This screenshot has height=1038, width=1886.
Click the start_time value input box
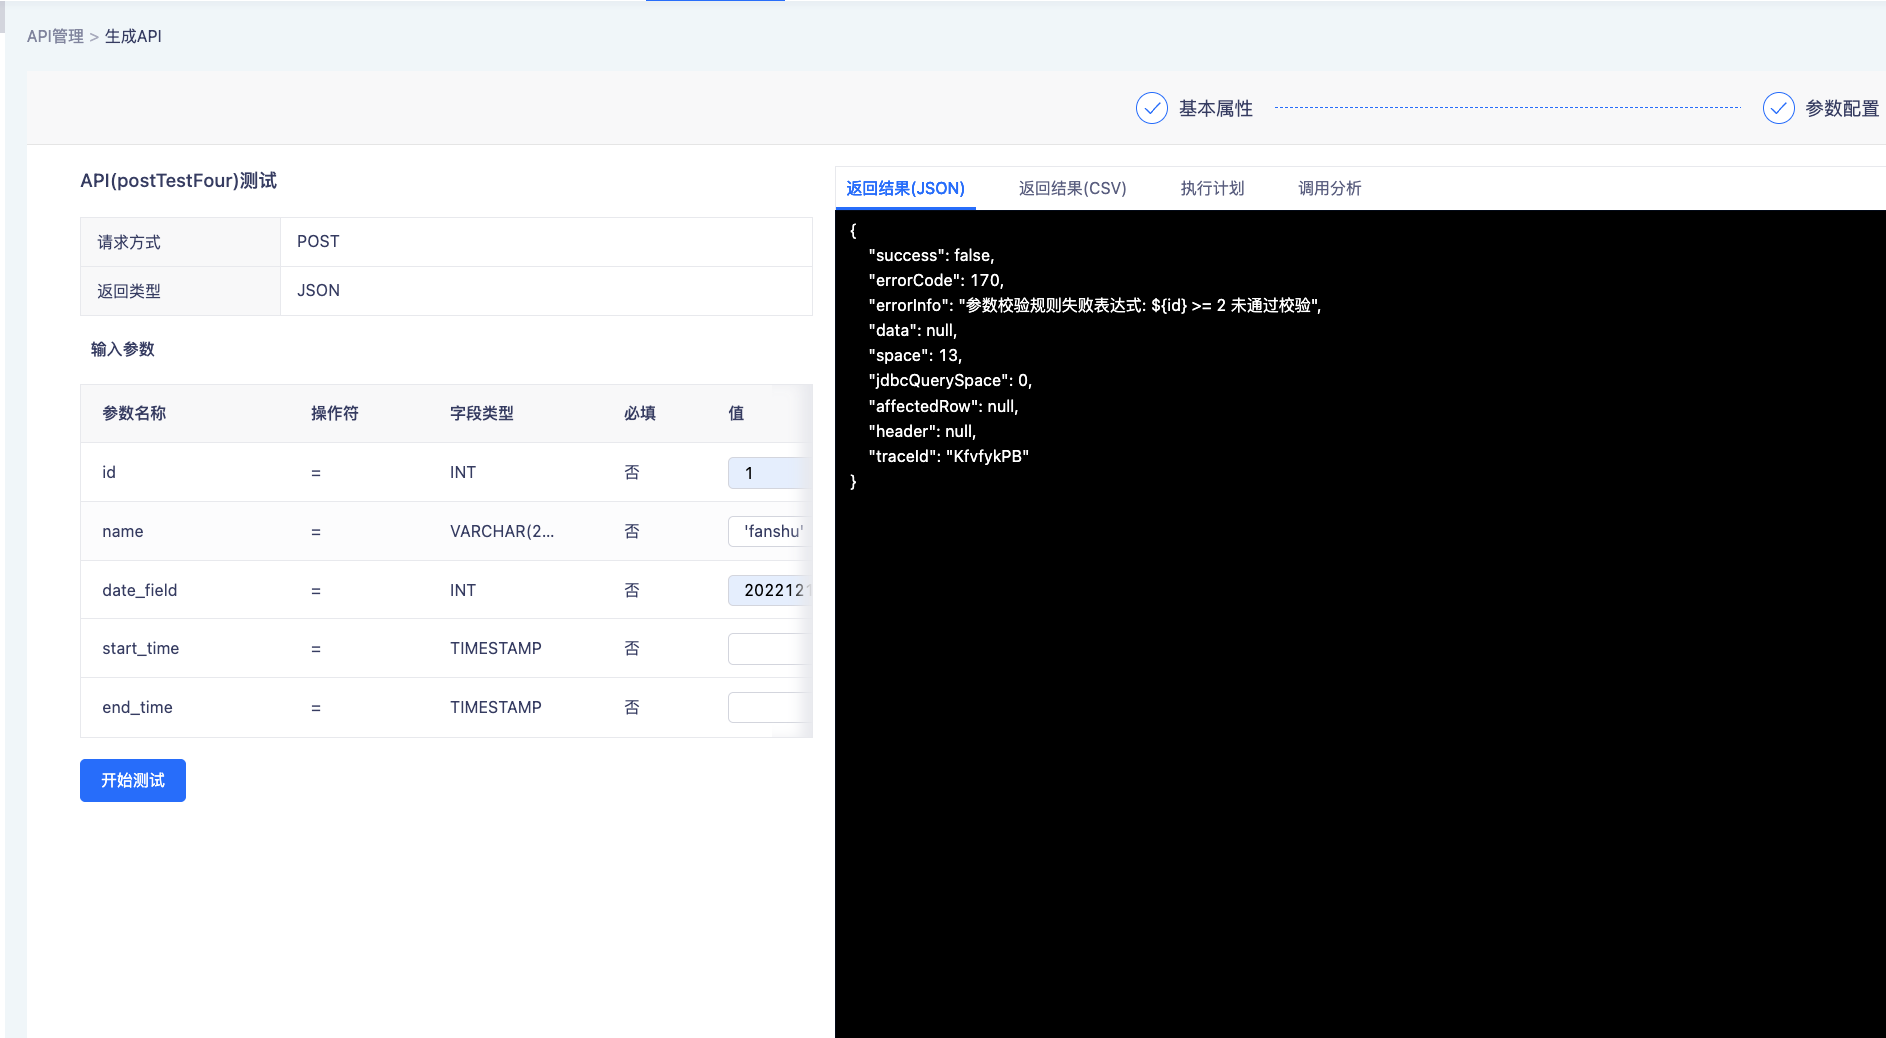point(768,649)
